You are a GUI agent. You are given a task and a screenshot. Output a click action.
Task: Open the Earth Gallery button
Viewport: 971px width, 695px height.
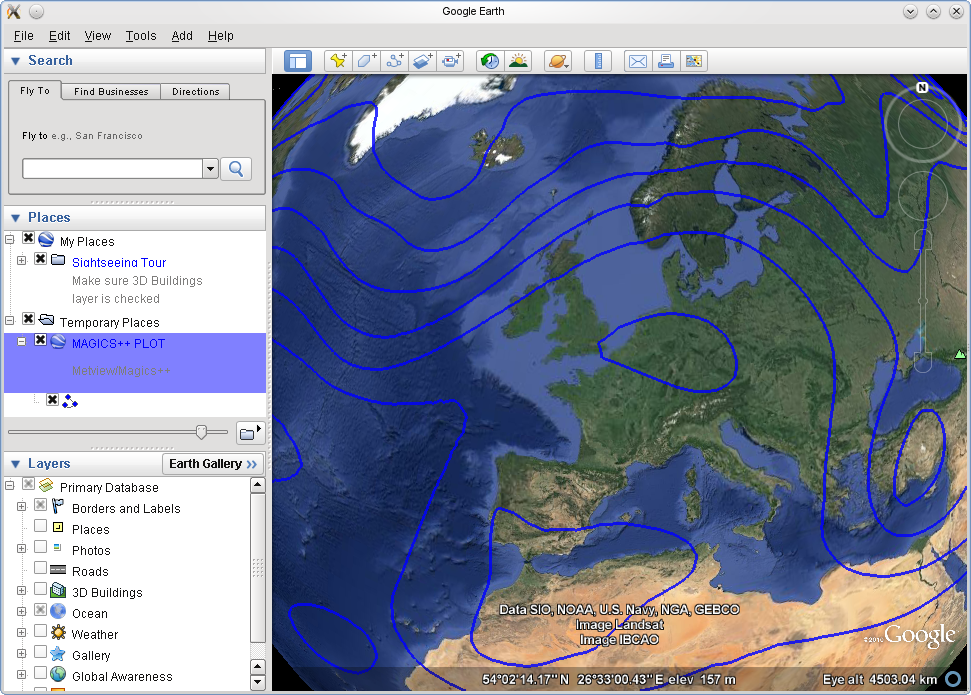click(213, 464)
